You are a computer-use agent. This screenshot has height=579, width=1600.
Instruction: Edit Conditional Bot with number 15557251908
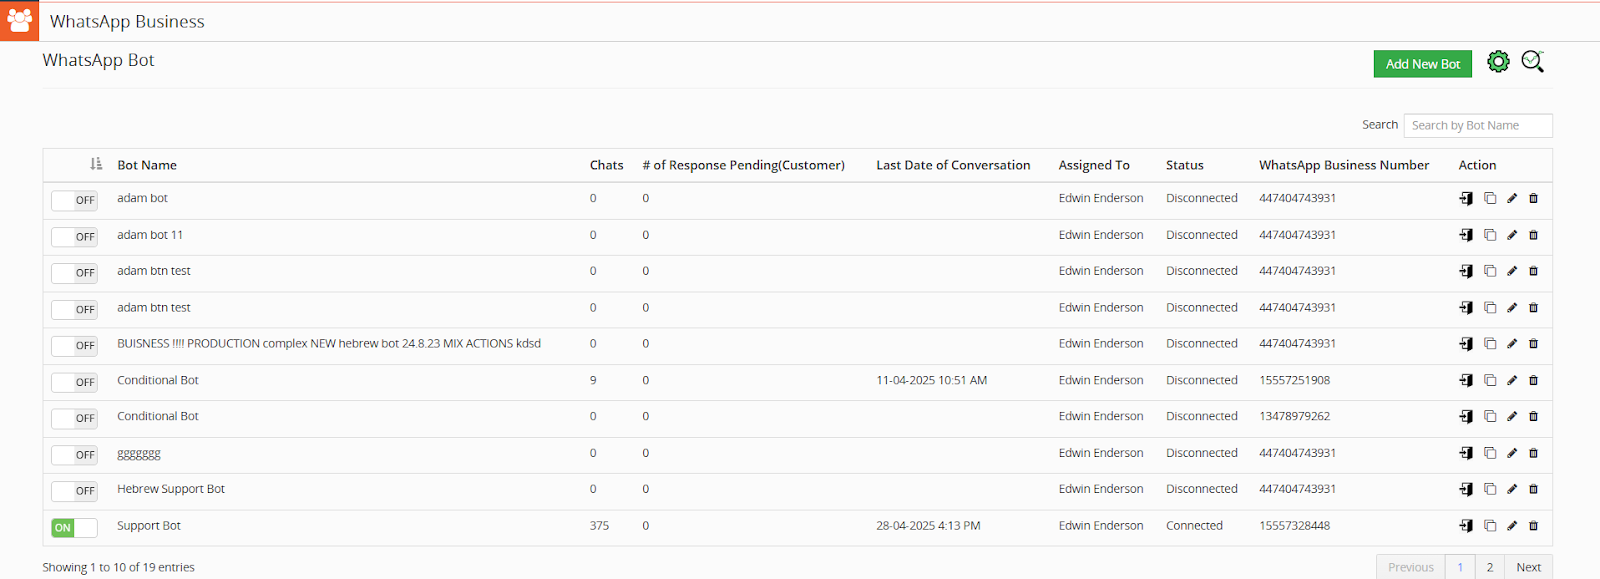coord(1512,380)
